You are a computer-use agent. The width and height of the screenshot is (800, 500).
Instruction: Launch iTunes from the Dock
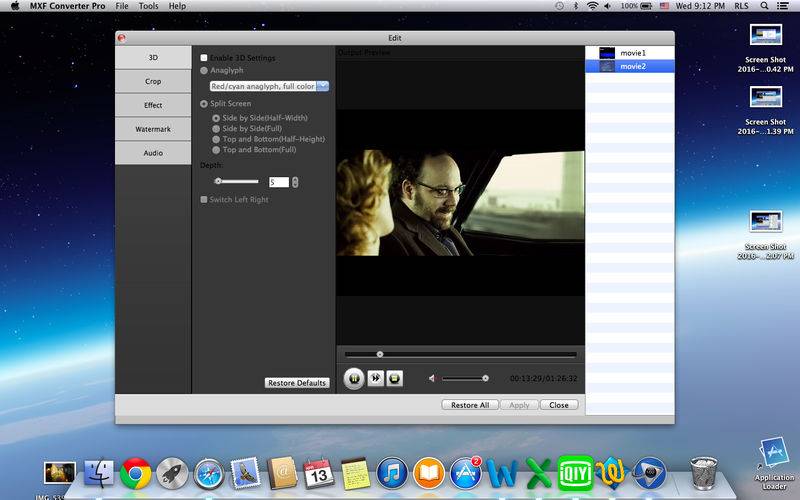click(392, 473)
